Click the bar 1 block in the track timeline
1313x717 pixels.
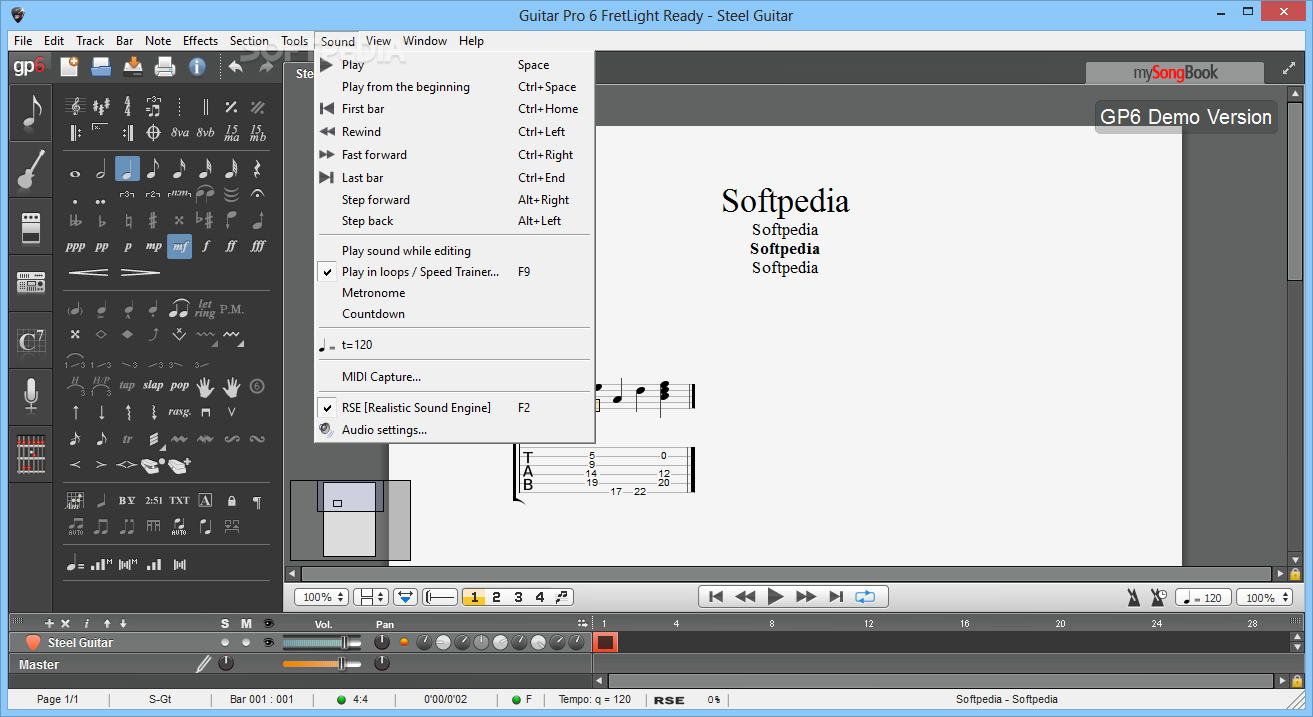(x=606, y=642)
